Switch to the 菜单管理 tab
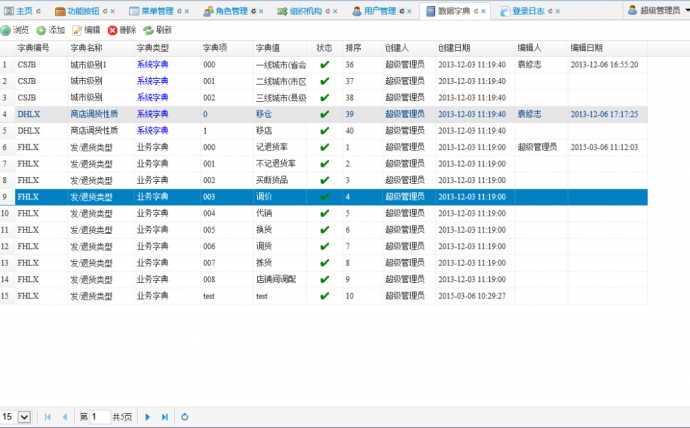The height and width of the screenshot is (428, 690). click(154, 11)
